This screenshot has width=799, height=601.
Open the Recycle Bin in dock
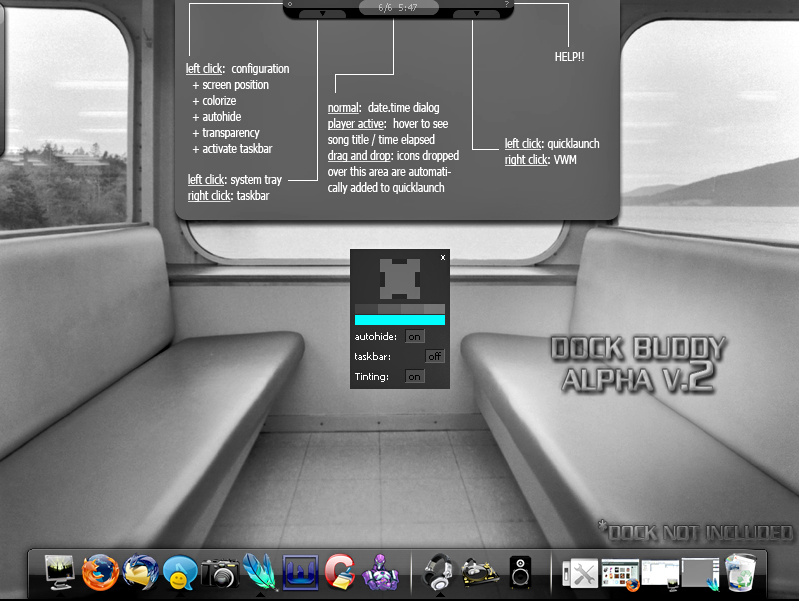[x=740, y=572]
